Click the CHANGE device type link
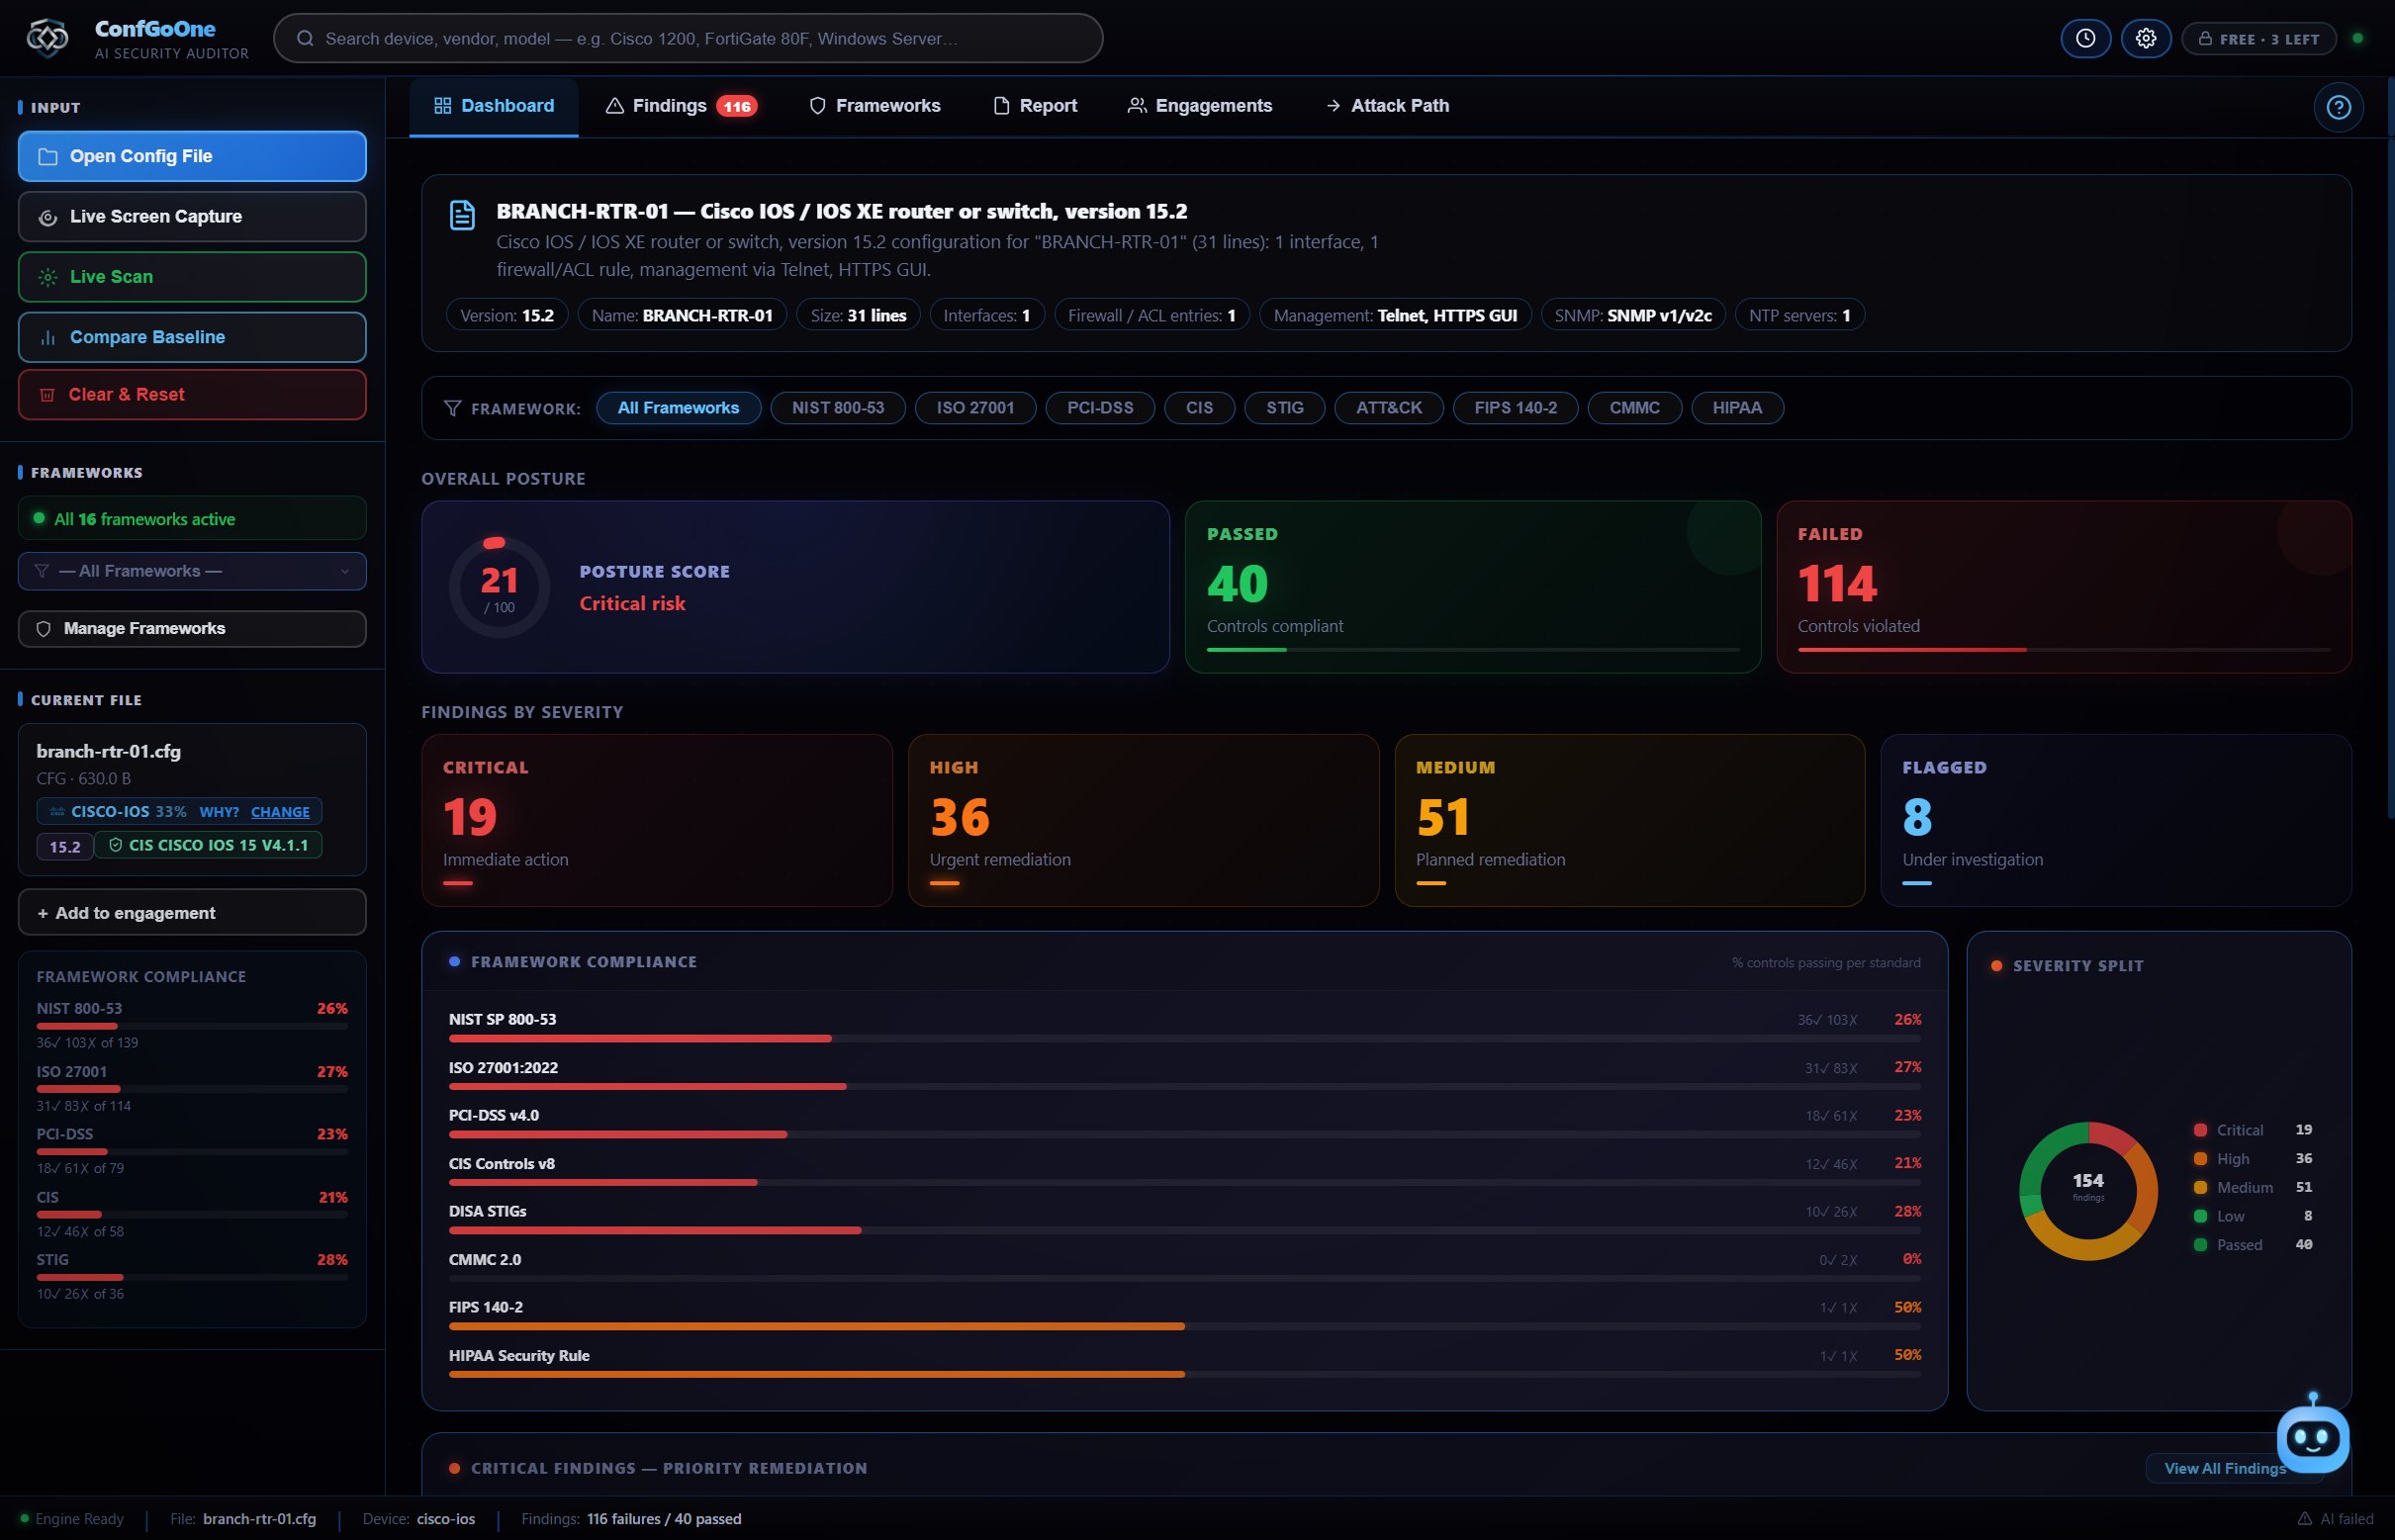2395x1540 pixels. tap(280, 812)
